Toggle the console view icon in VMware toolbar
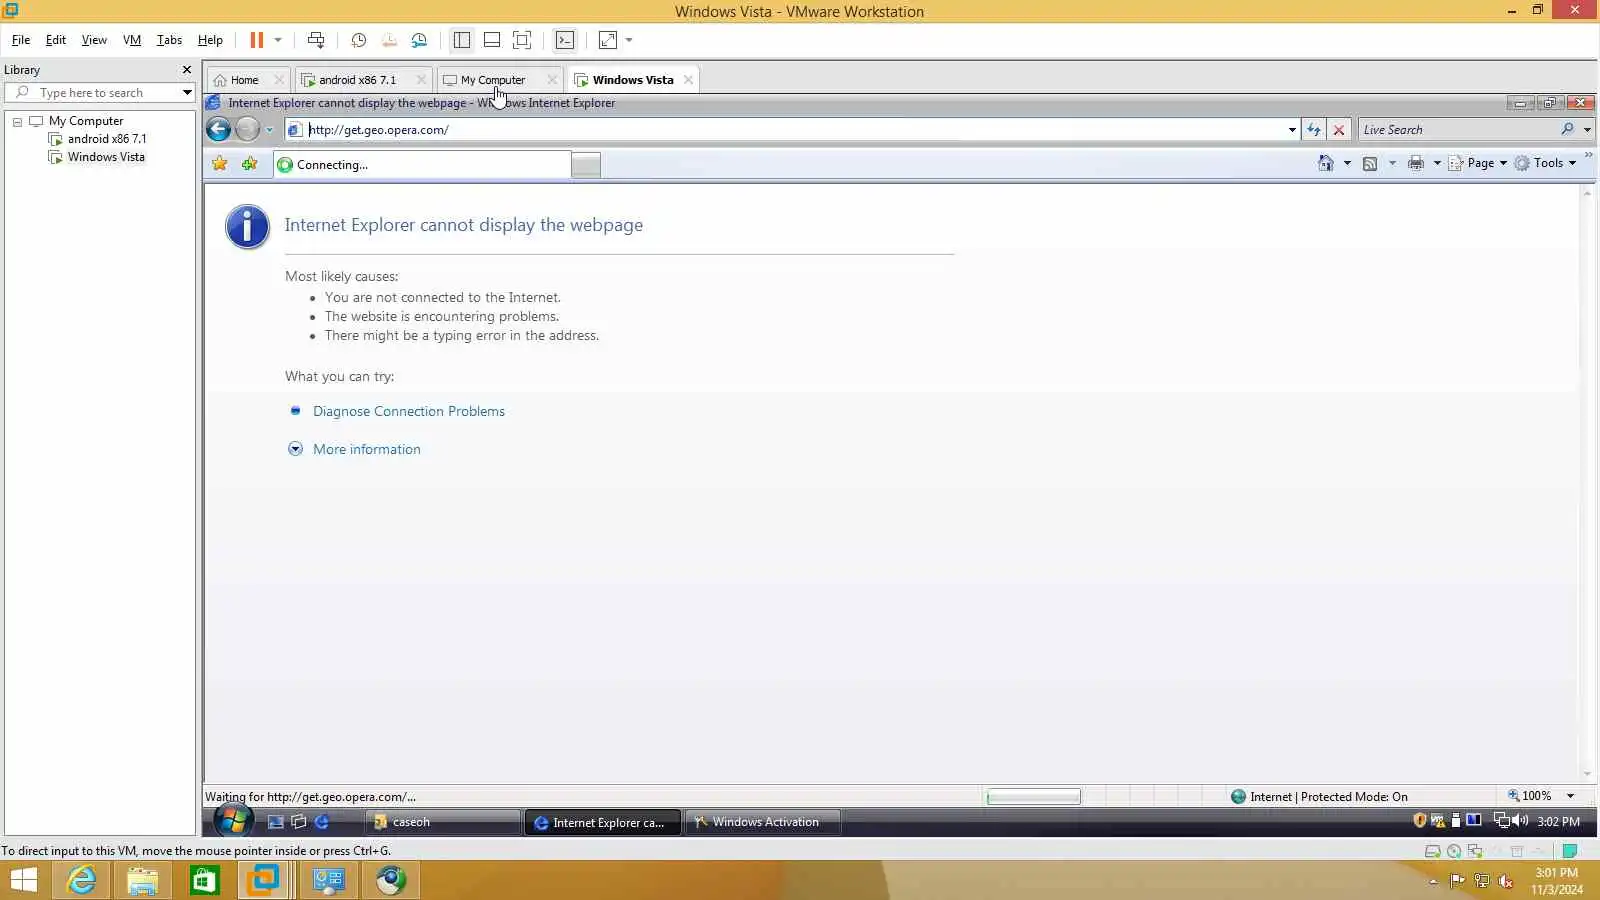The image size is (1600, 900). click(565, 40)
